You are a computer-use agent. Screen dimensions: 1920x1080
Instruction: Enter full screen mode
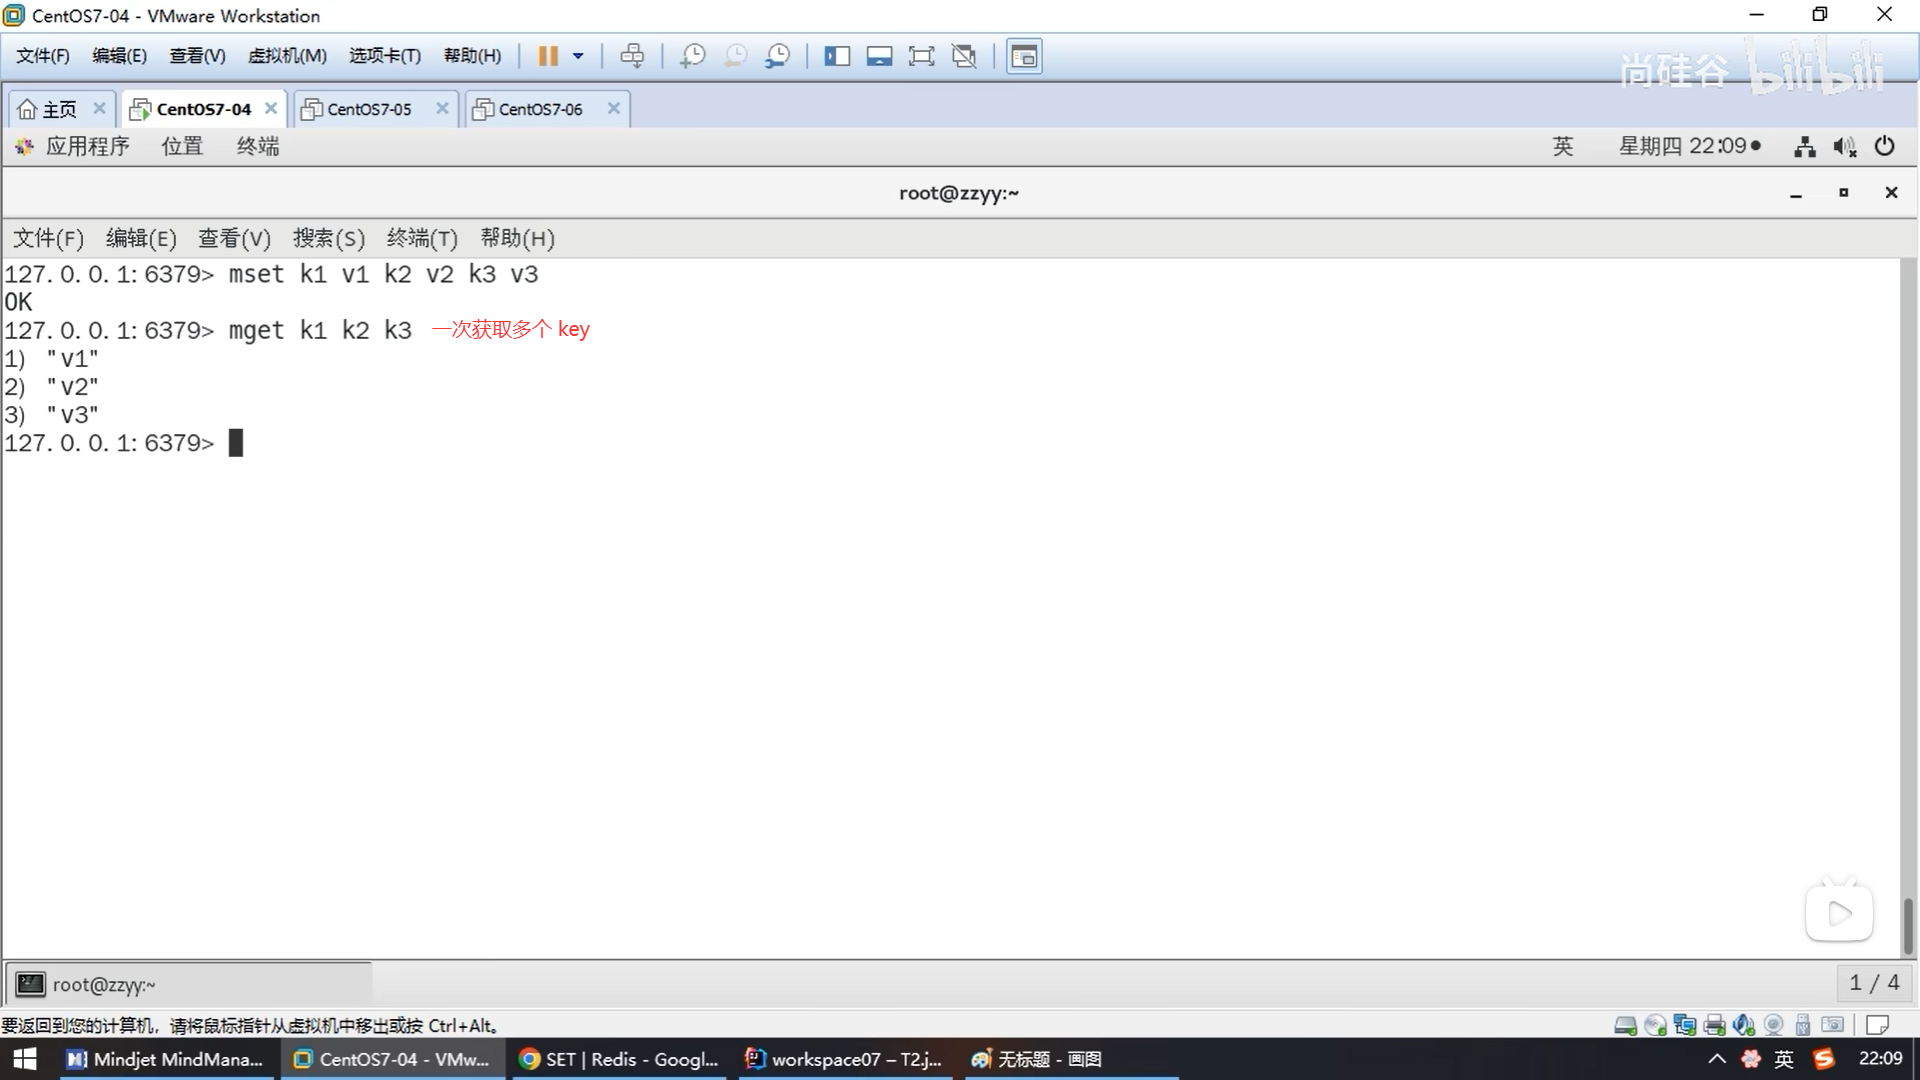click(921, 56)
